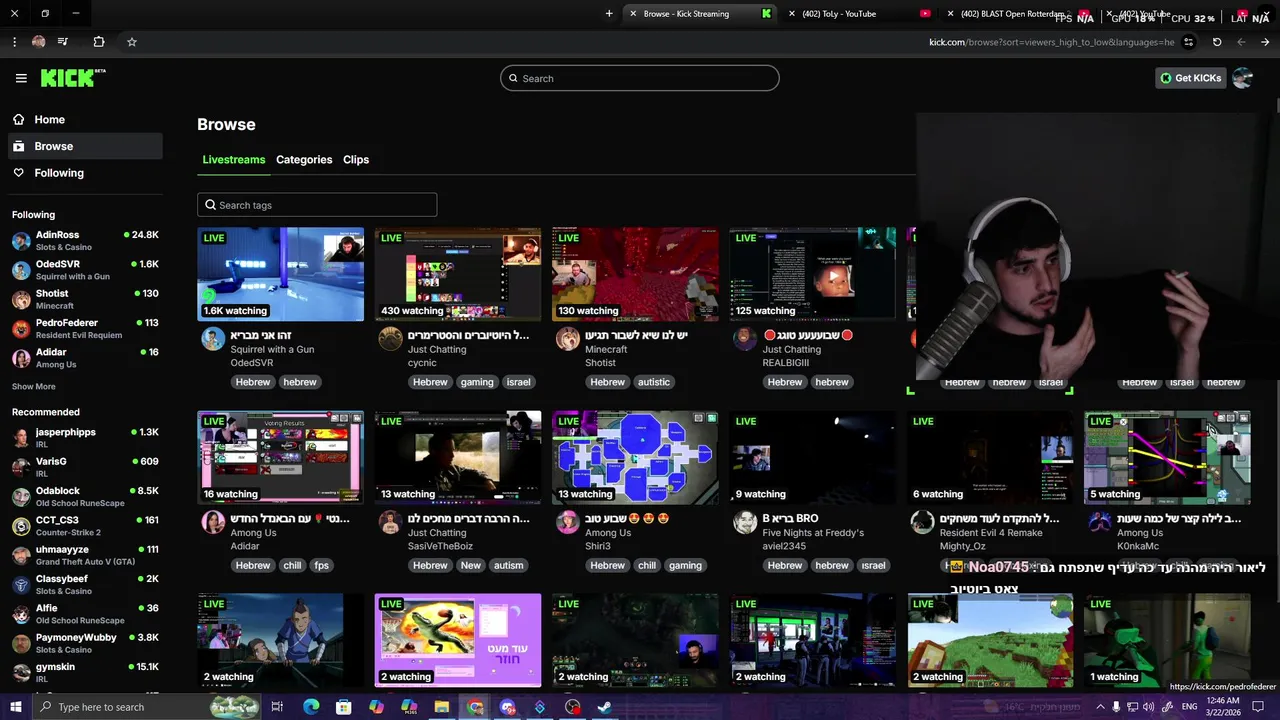Image resolution: width=1280 pixels, height=720 pixels.
Task: Open browser extensions puzzle icon
Action: point(98,42)
